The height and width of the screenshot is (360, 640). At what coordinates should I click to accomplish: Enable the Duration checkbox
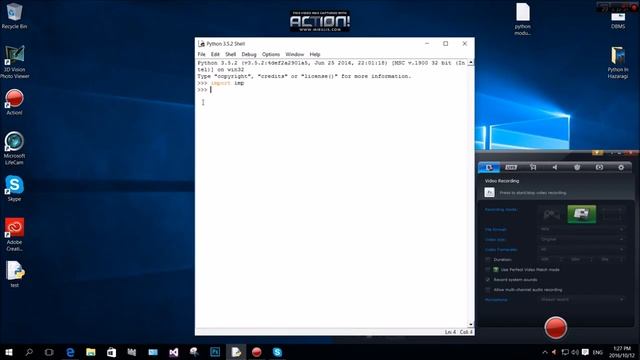488,260
